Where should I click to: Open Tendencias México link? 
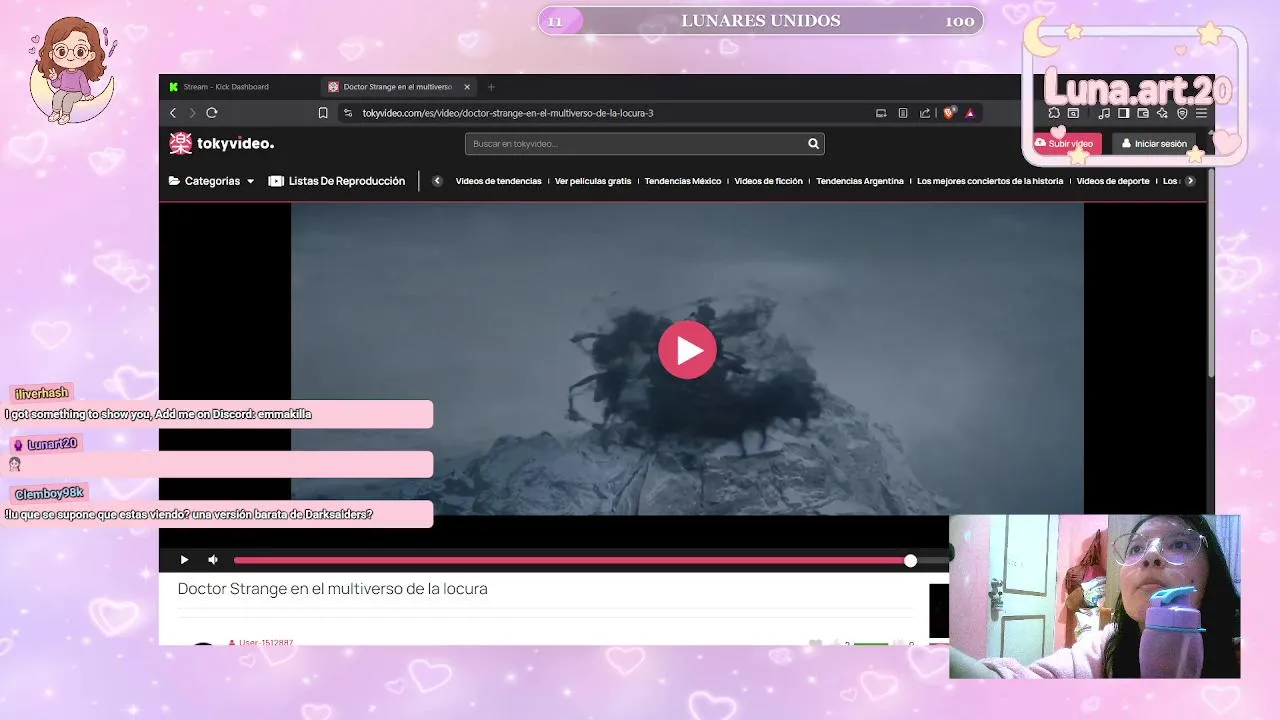point(683,181)
